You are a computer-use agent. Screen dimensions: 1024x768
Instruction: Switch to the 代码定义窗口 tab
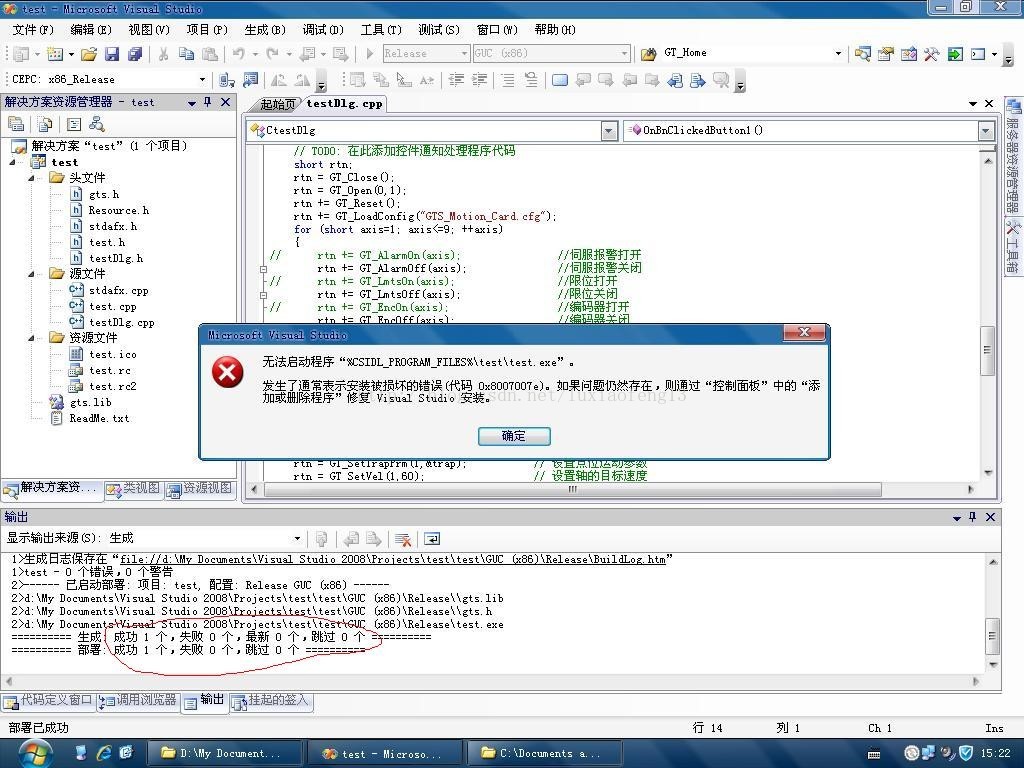click(48, 701)
